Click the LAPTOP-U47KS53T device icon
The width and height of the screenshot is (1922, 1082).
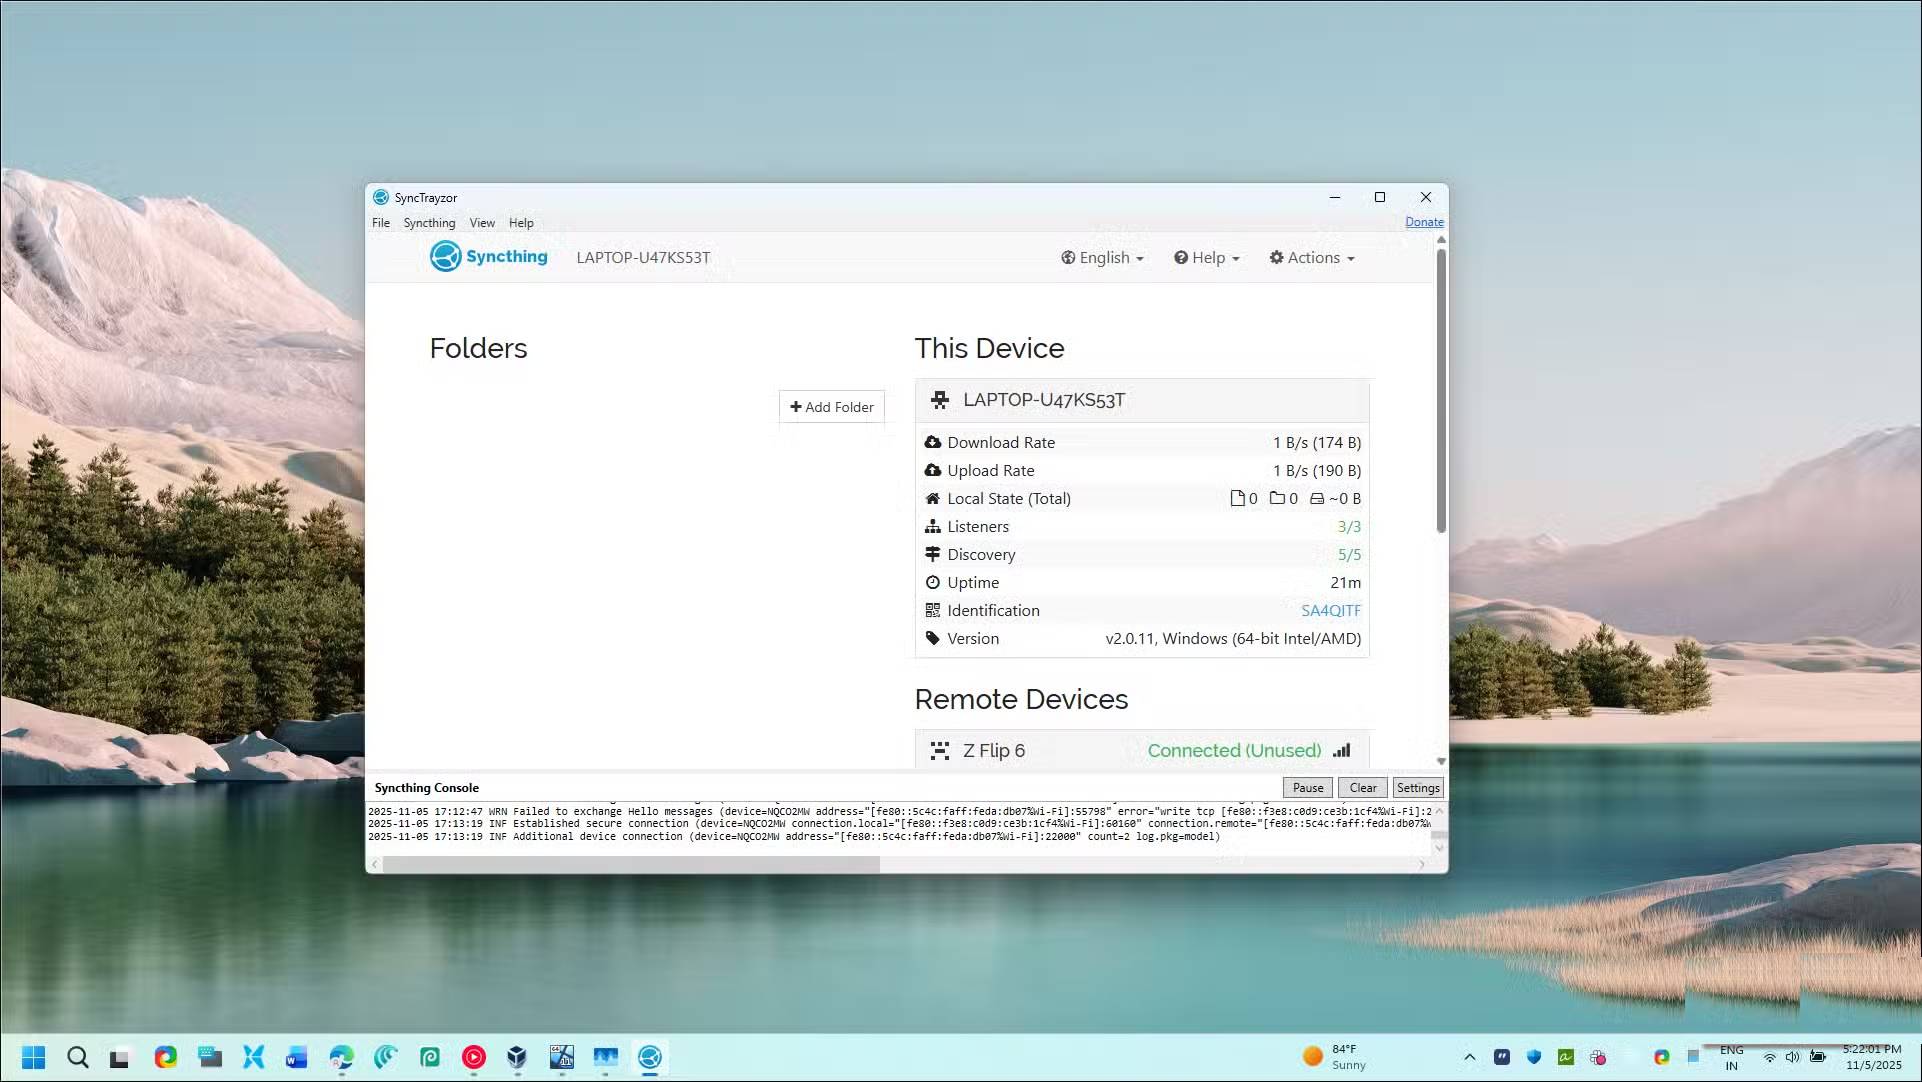pos(940,399)
